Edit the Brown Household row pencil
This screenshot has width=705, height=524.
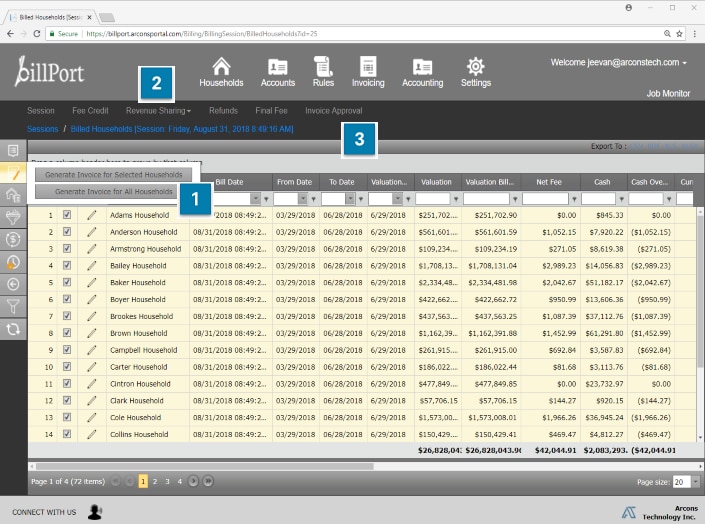coord(92,333)
